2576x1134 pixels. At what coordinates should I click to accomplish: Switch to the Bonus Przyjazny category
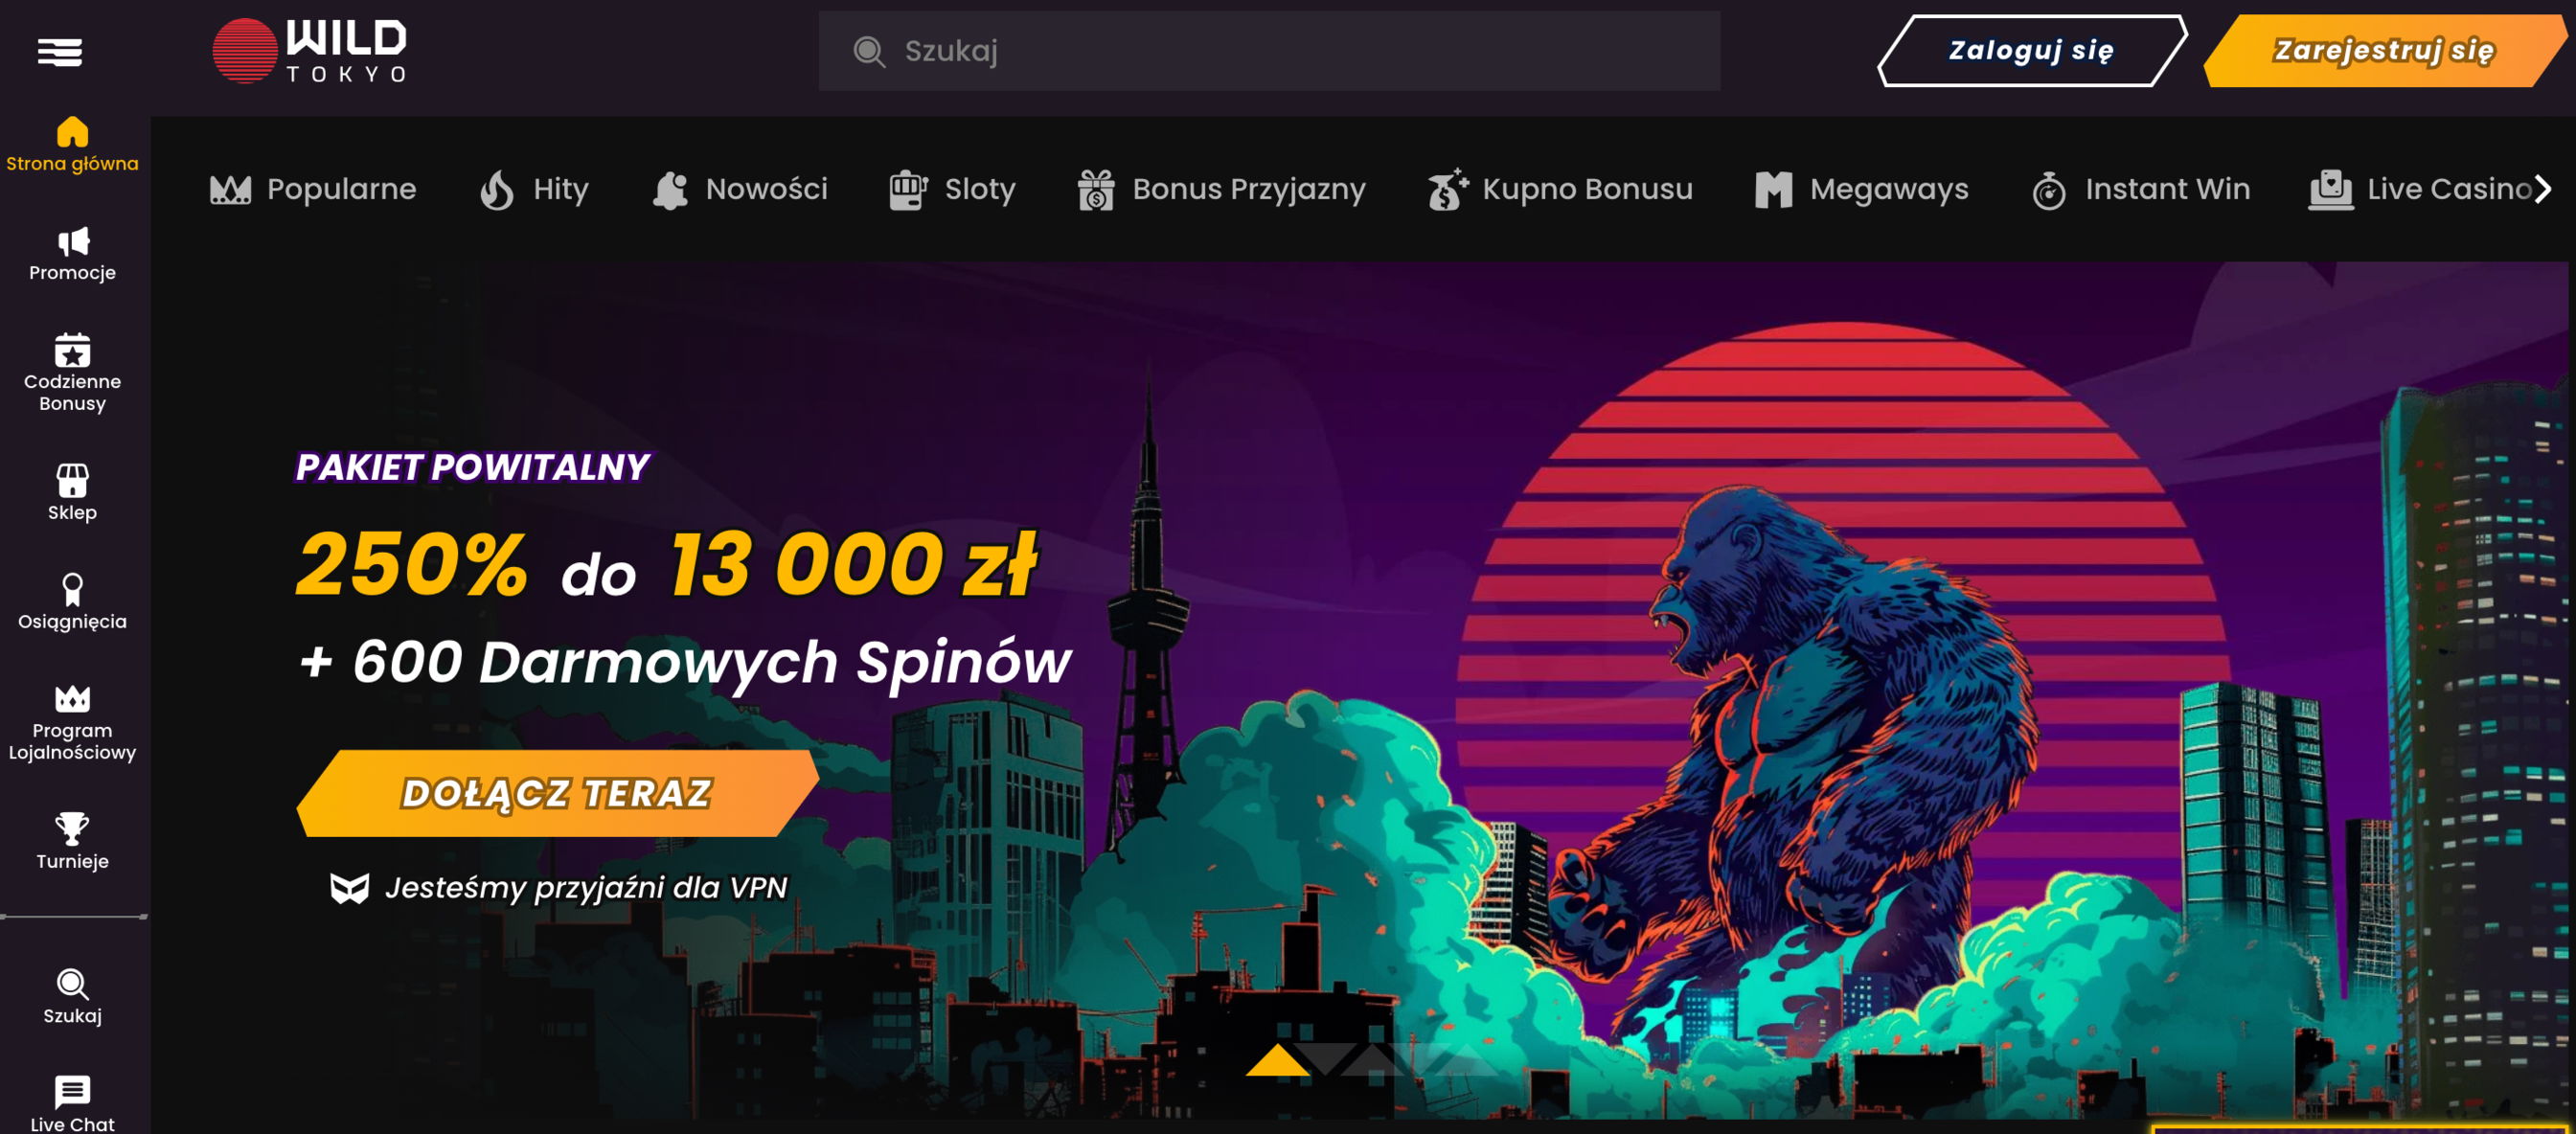pyautogui.click(x=1221, y=189)
